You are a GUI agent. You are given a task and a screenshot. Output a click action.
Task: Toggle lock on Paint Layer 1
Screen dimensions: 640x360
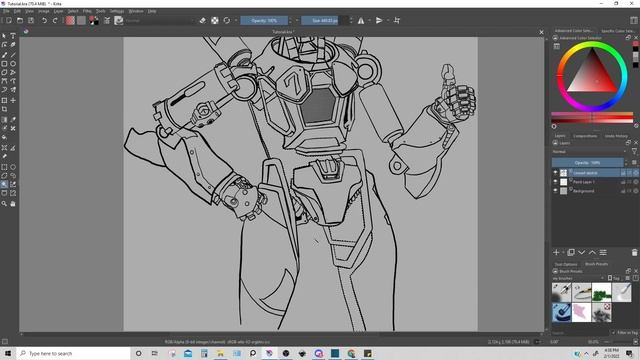pos(623,182)
